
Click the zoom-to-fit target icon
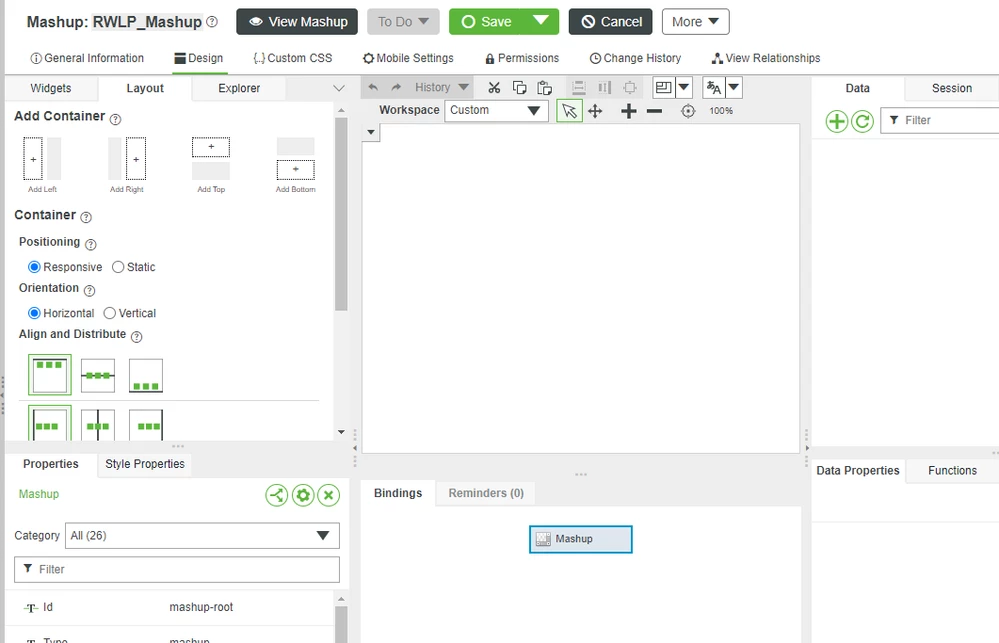(687, 111)
